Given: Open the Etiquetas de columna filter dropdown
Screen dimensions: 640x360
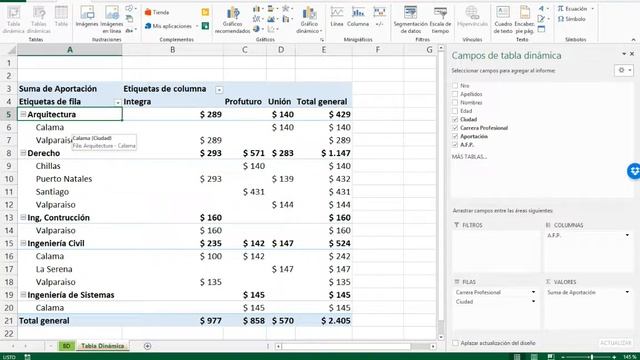Looking at the screenshot, I should 219,90.
